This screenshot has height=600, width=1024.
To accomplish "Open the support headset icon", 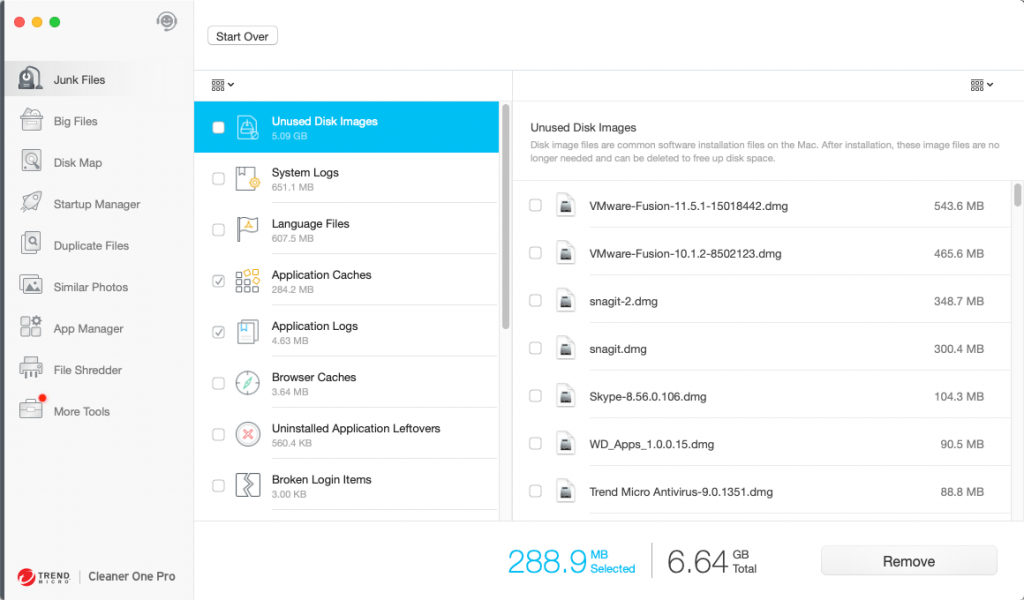I will click(167, 21).
